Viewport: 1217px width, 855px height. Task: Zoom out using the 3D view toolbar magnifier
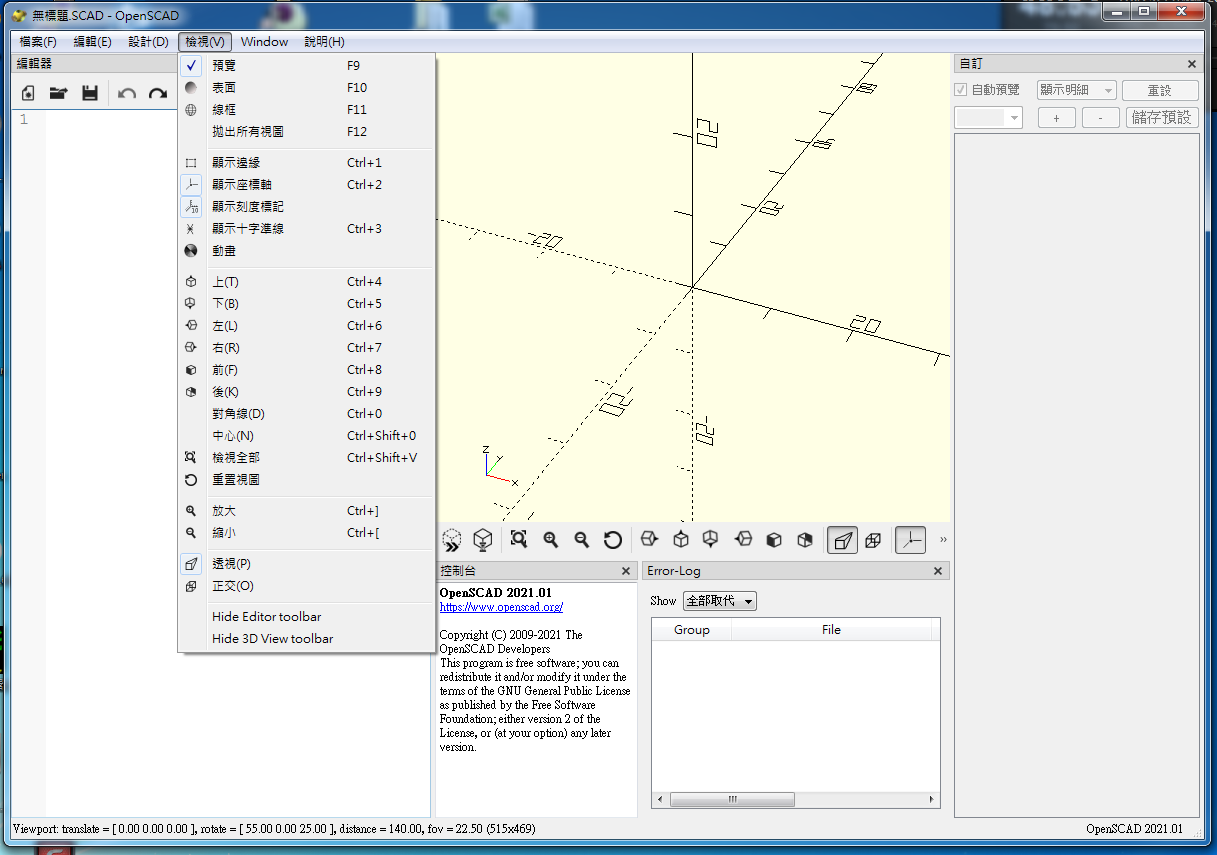coord(581,540)
